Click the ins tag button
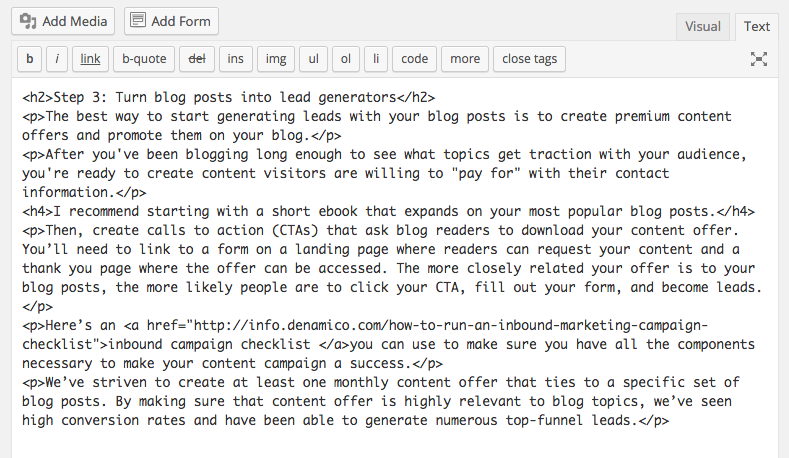This screenshot has height=458, width=789. tap(235, 59)
